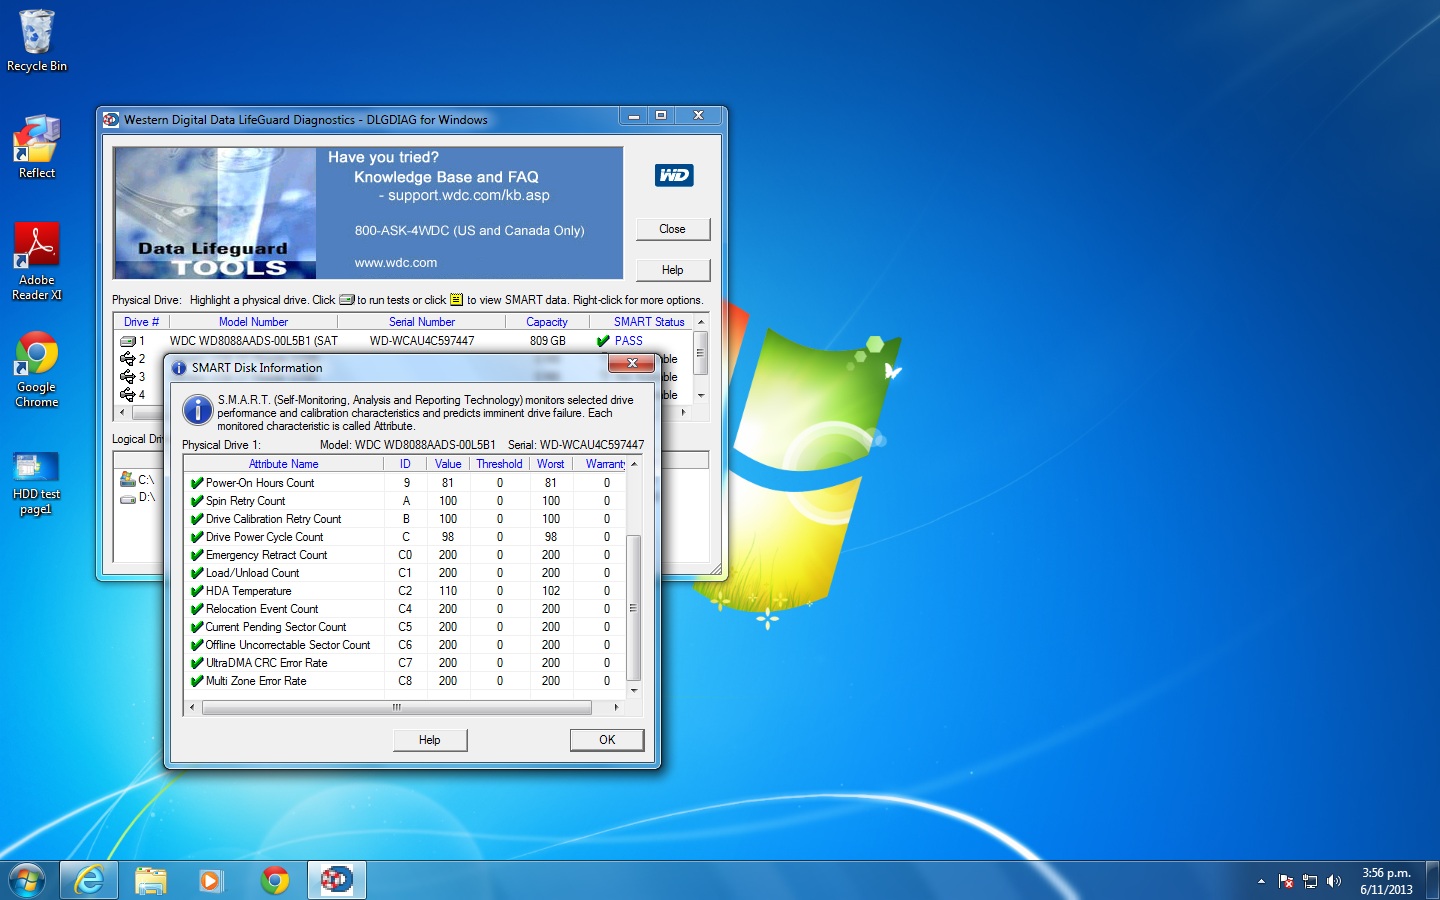1440x900 pixels.
Task: Select the UltraDMA CRC Error Rate row
Action: [x=405, y=663]
